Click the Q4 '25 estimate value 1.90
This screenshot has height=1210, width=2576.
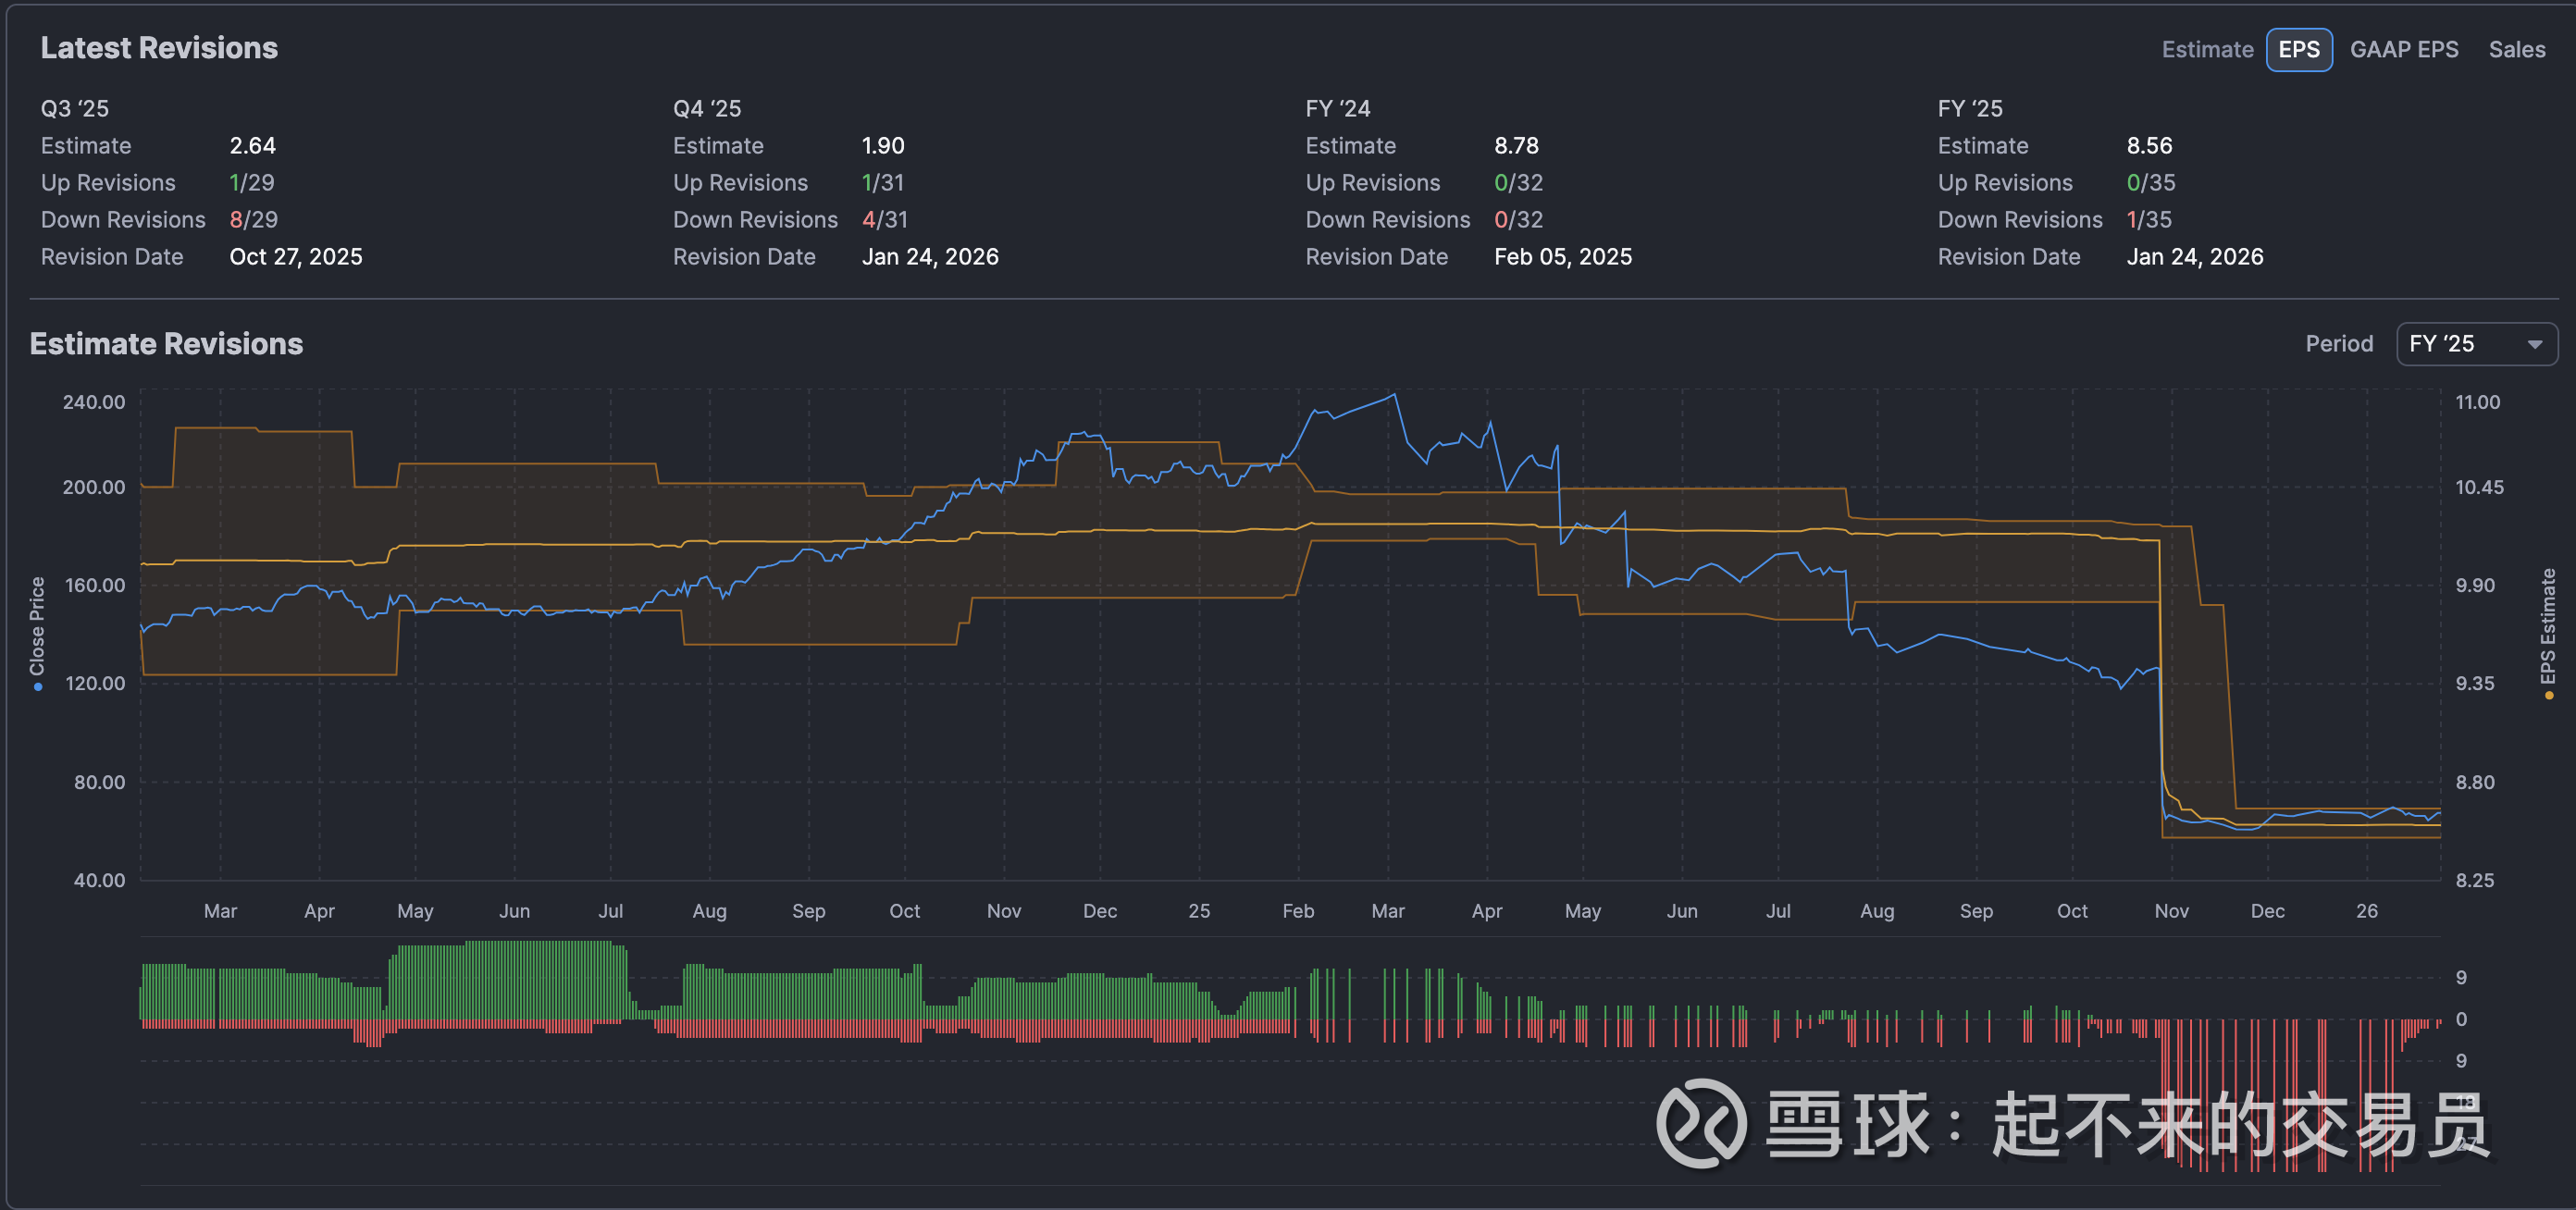(882, 146)
